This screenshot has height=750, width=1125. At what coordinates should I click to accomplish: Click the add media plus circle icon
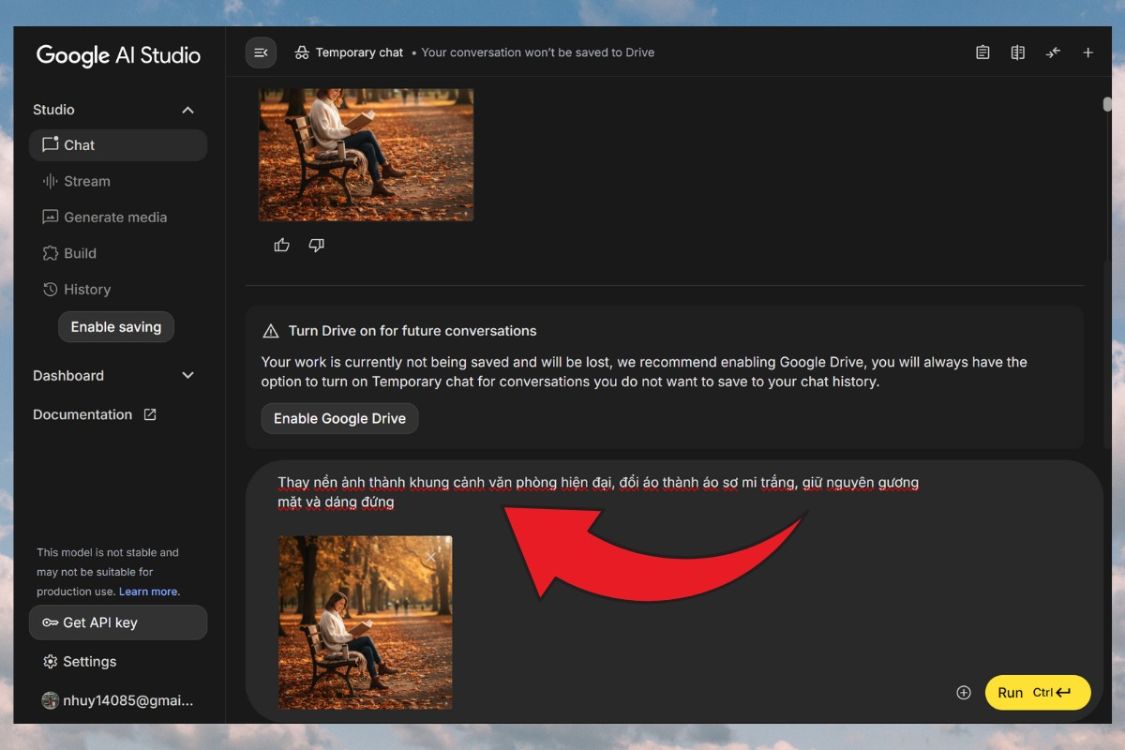click(x=963, y=692)
